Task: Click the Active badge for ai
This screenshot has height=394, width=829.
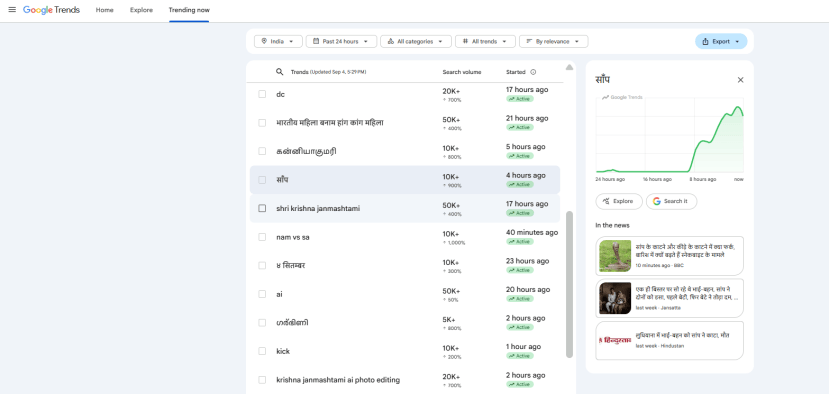Action: [520, 299]
